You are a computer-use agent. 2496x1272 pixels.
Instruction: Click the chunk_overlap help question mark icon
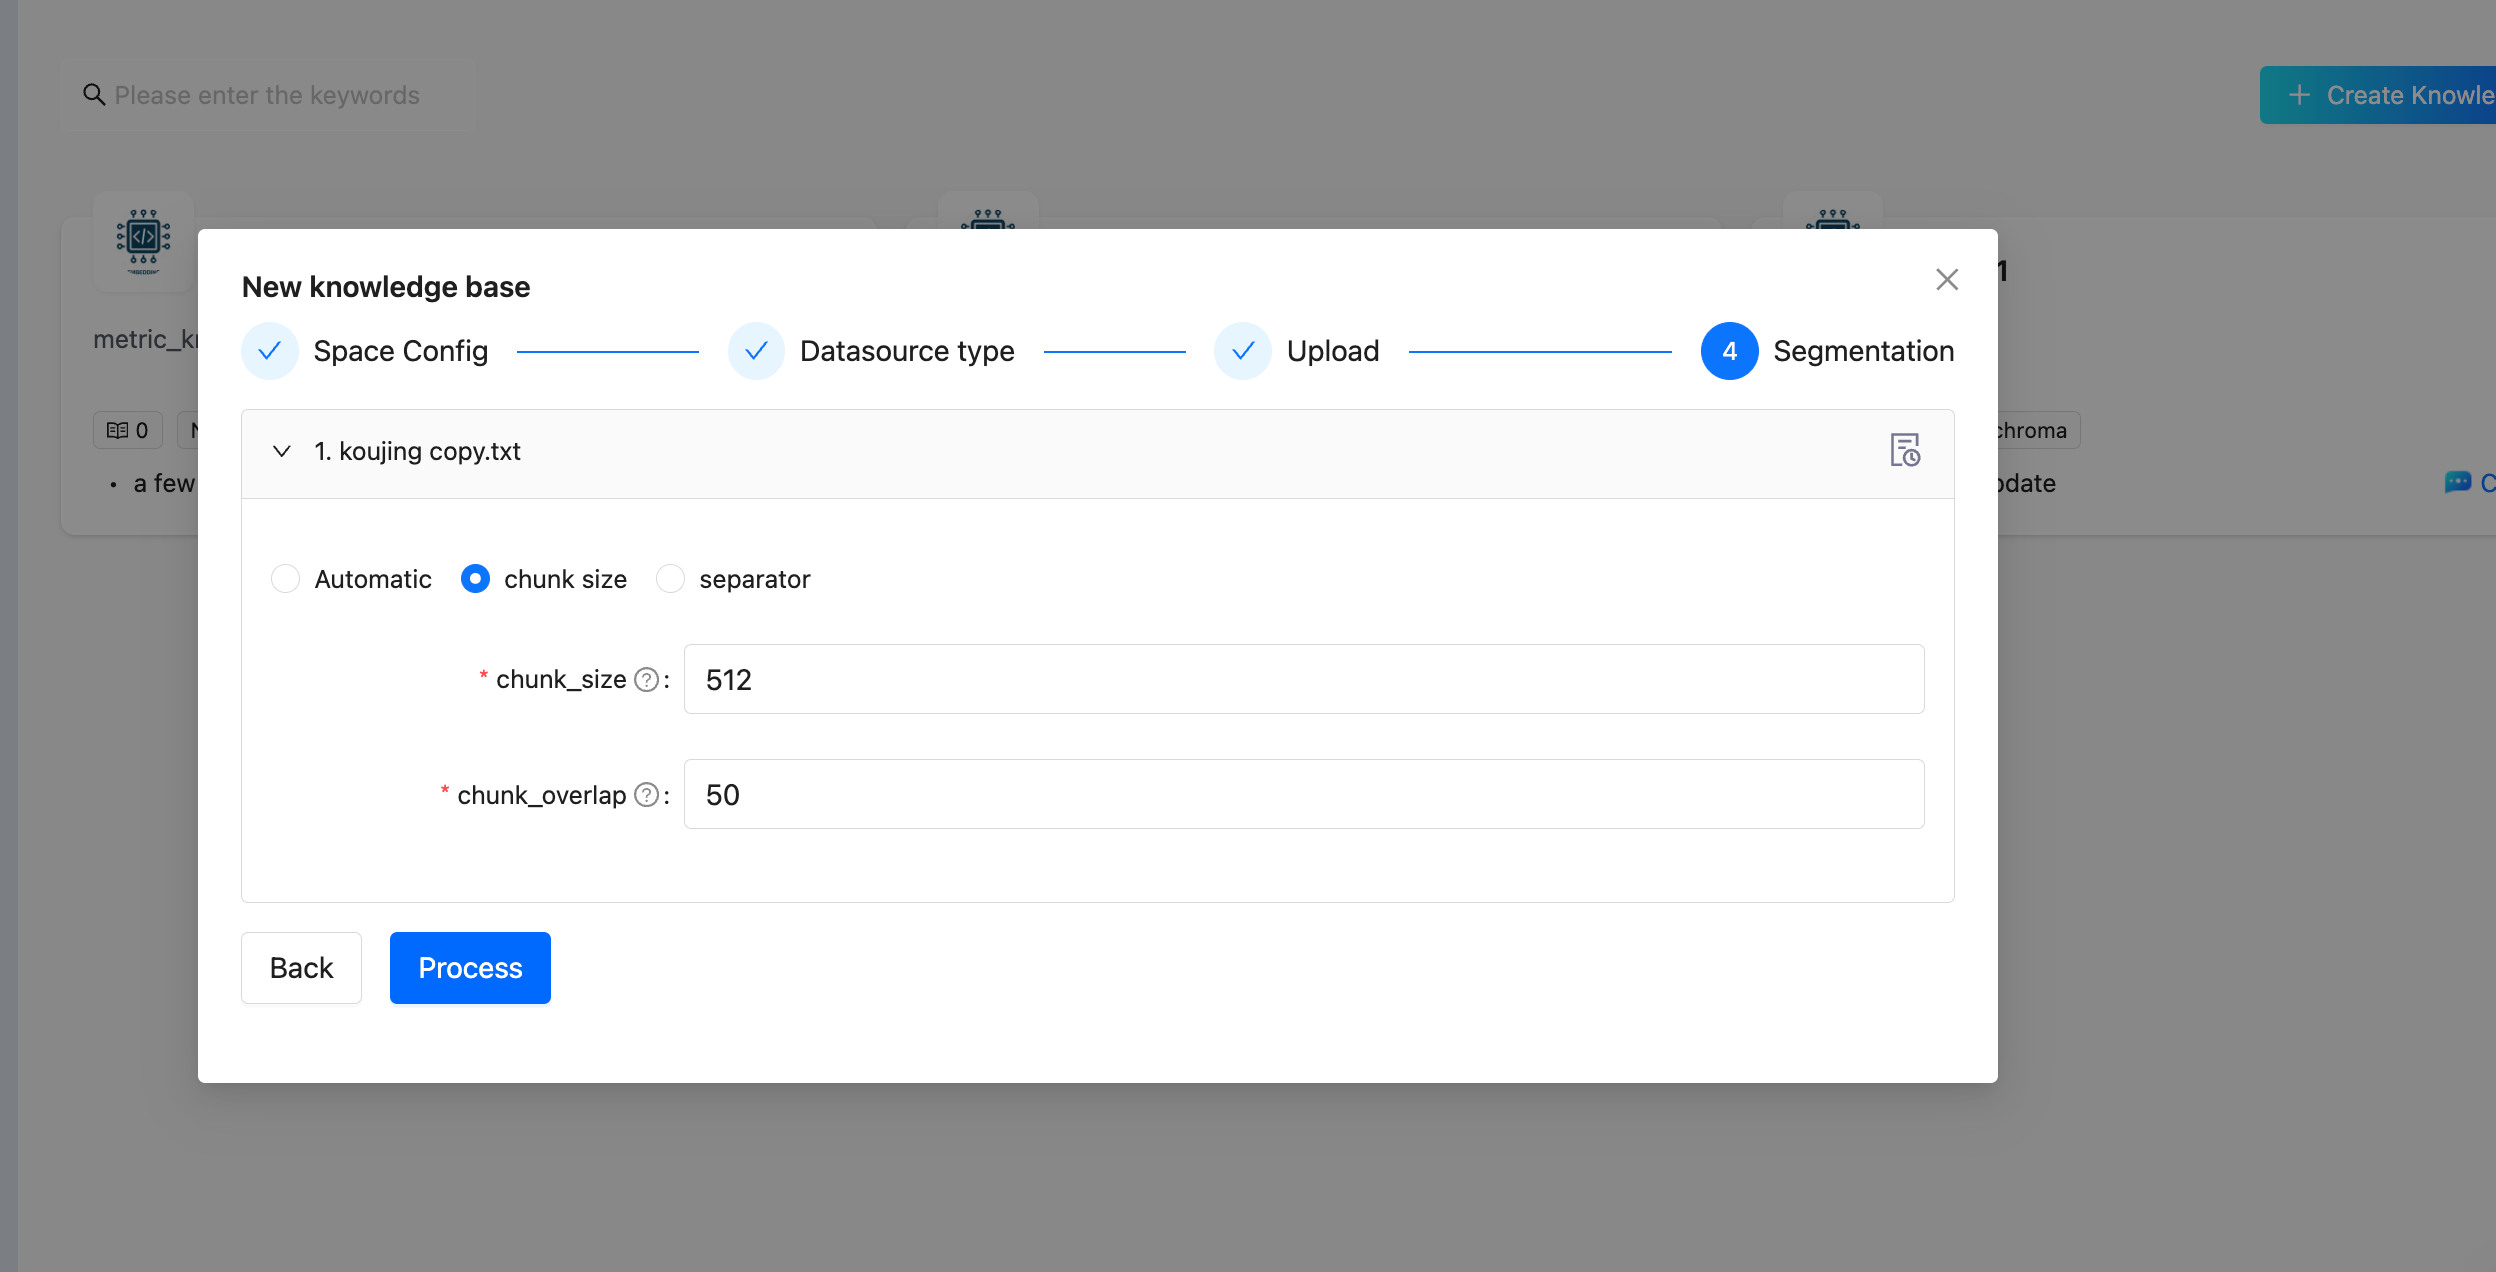pos(647,795)
